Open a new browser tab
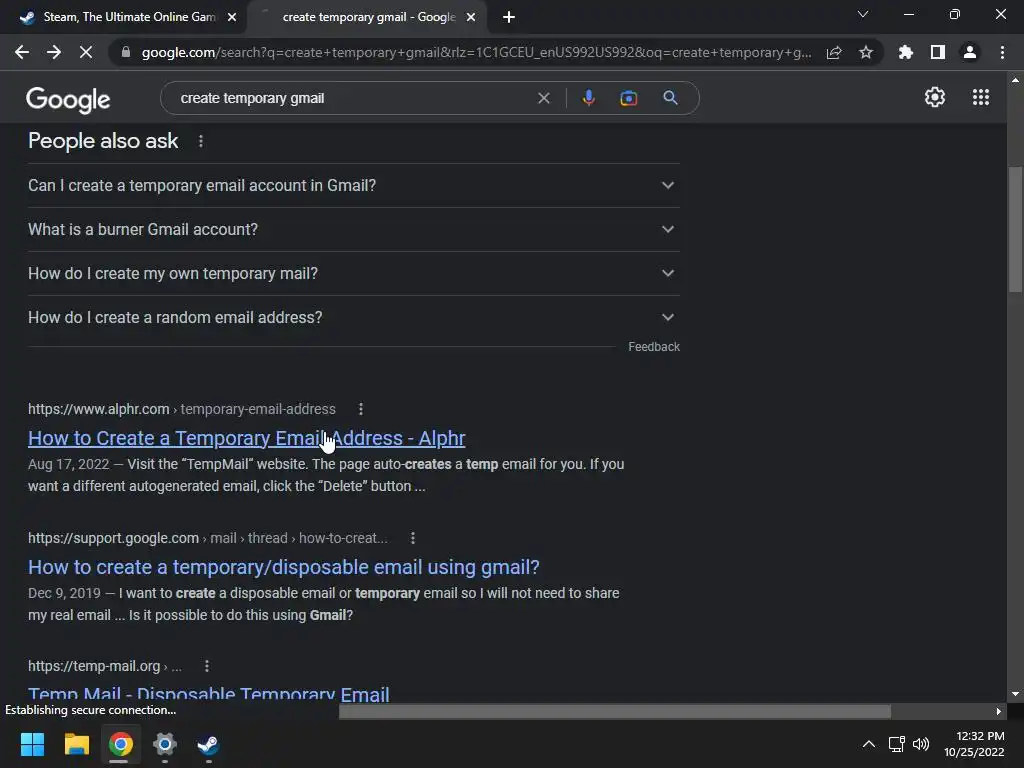The width and height of the screenshot is (1024, 768). [509, 17]
